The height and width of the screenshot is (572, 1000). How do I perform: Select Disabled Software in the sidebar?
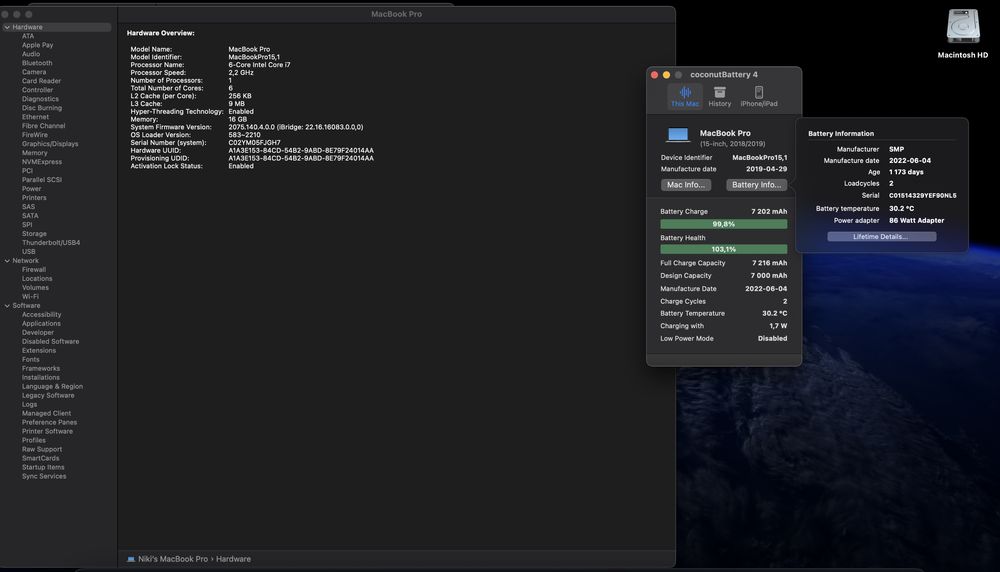pyautogui.click(x=50, y=341)
